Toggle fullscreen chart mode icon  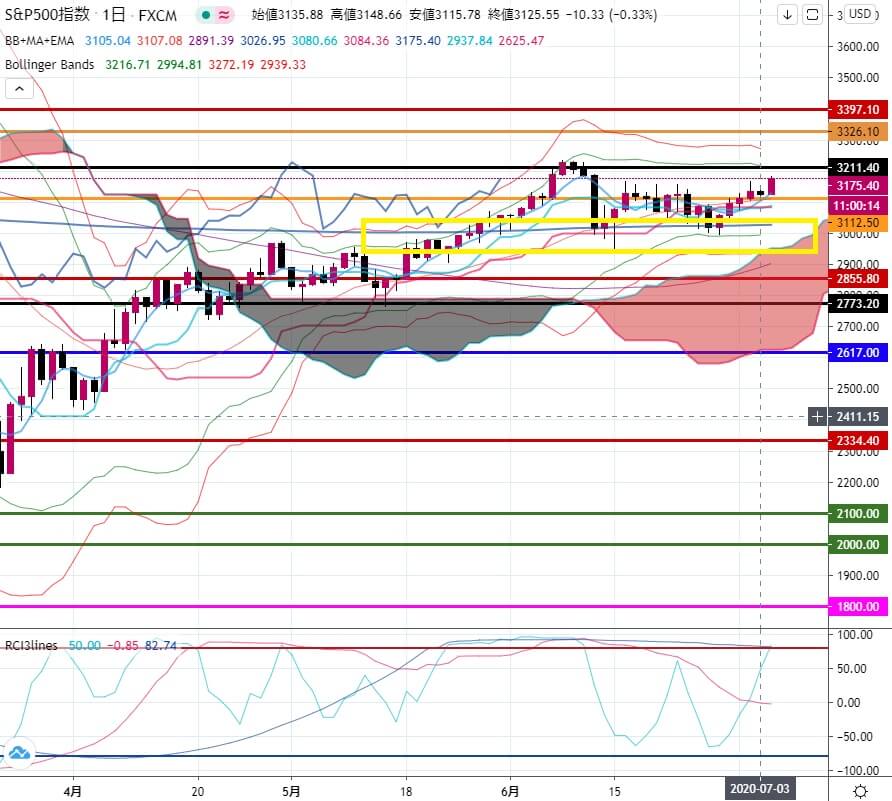point(812,15)
